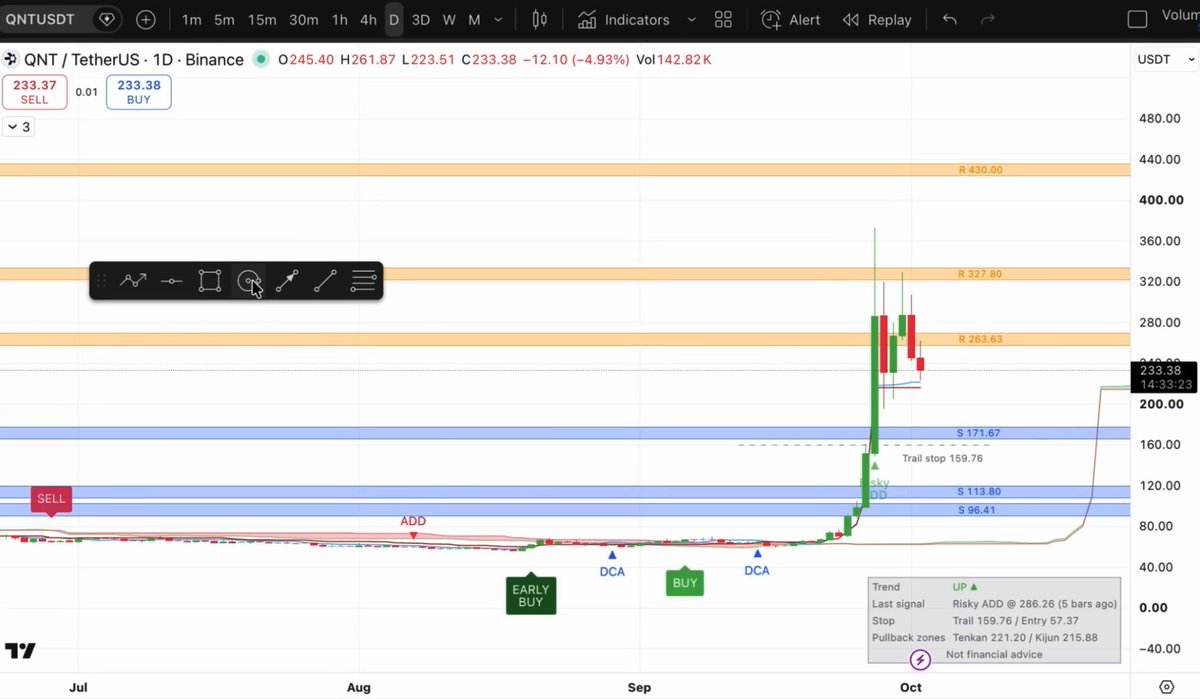This screenshot has height=699, width=1200.
Task: Open the Indicators panel
Action: pyautogui.click(x=624, y=19)
